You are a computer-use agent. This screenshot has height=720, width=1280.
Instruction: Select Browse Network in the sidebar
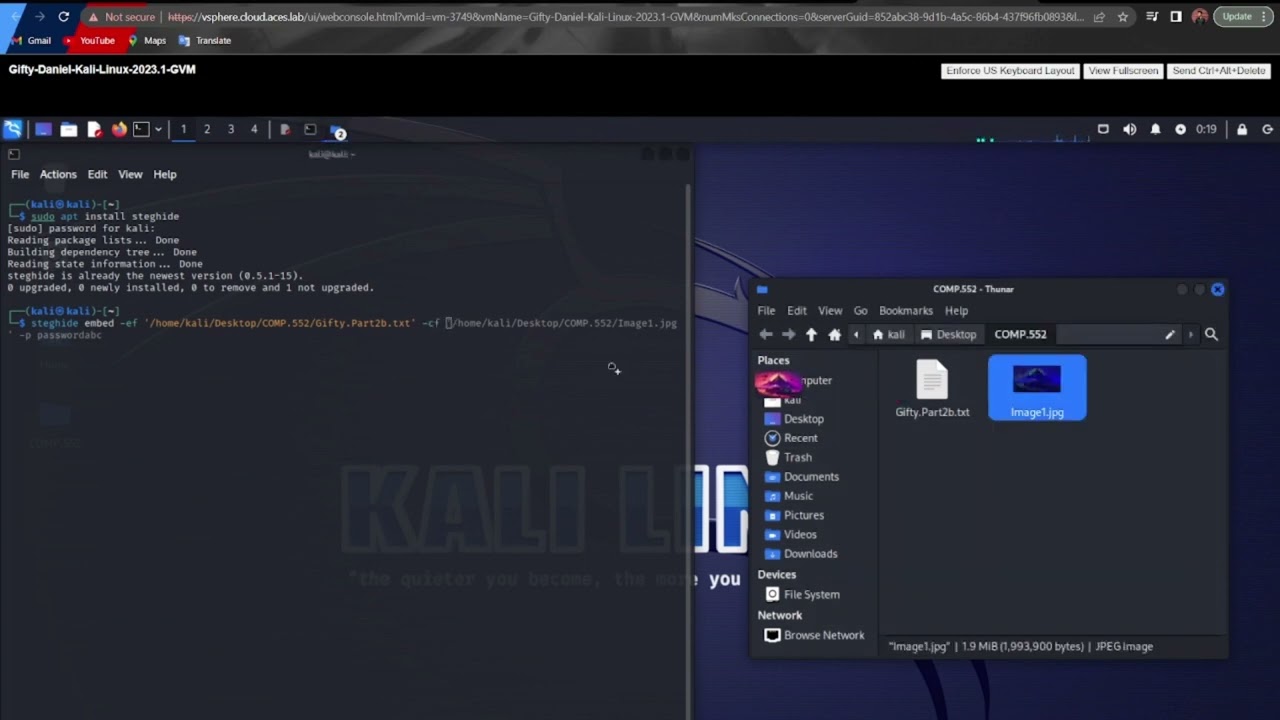(823, 635)
